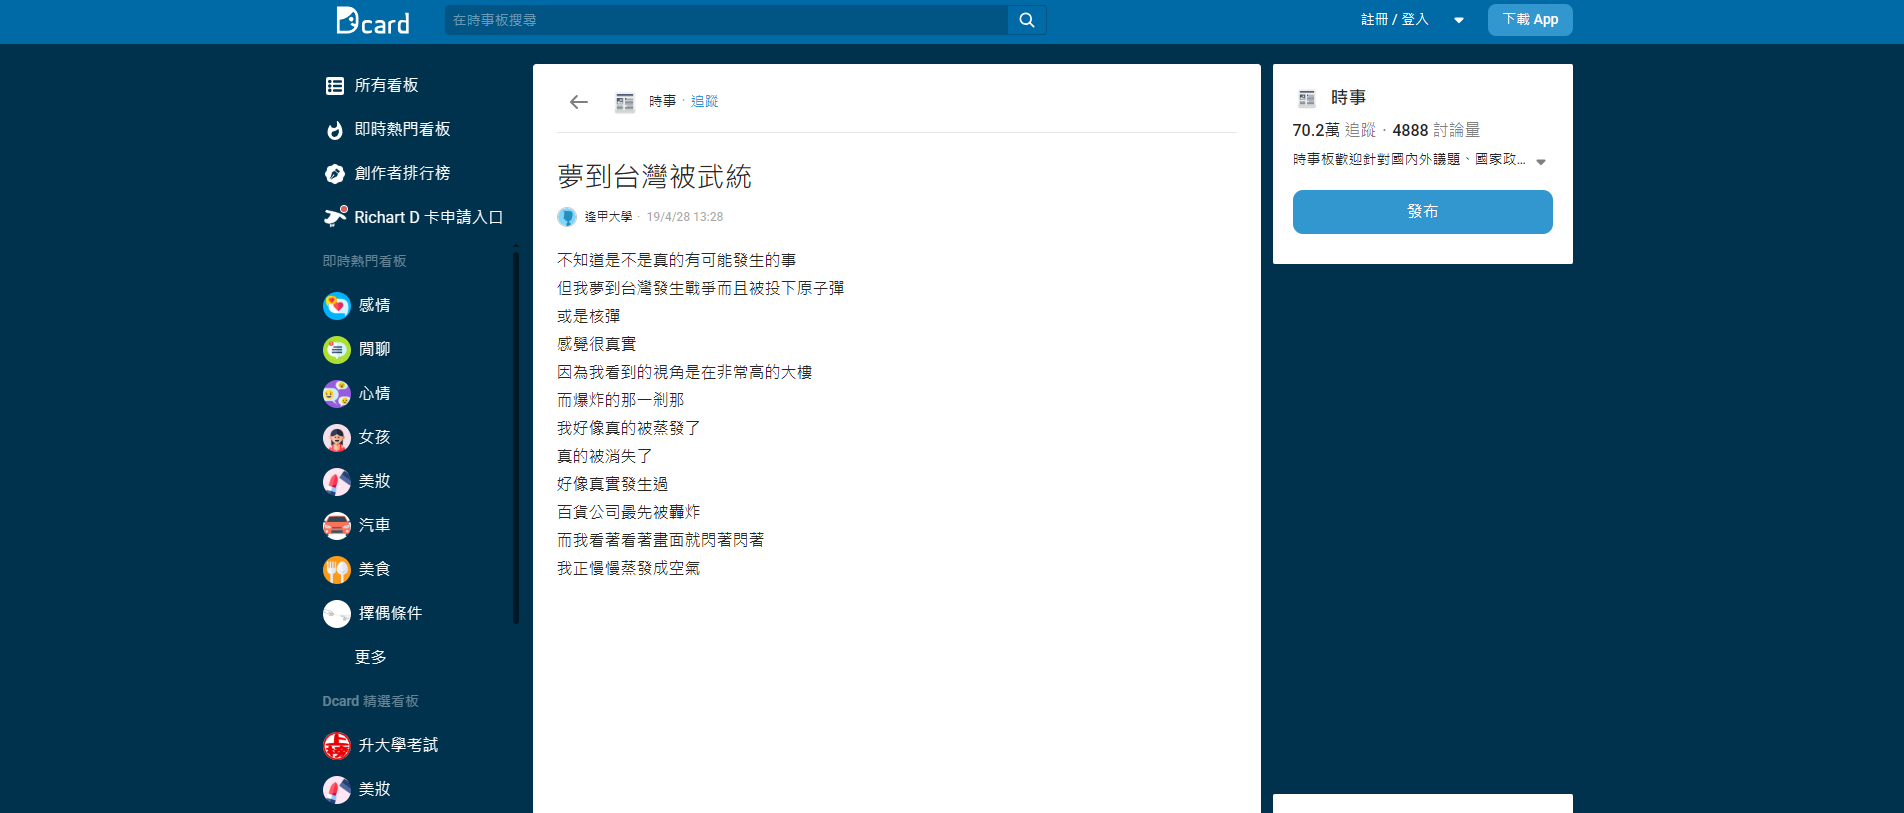This screenshot has height=813, width=1904.
Task: Expand the account dropdown arrow
Action: point(1459,20)
